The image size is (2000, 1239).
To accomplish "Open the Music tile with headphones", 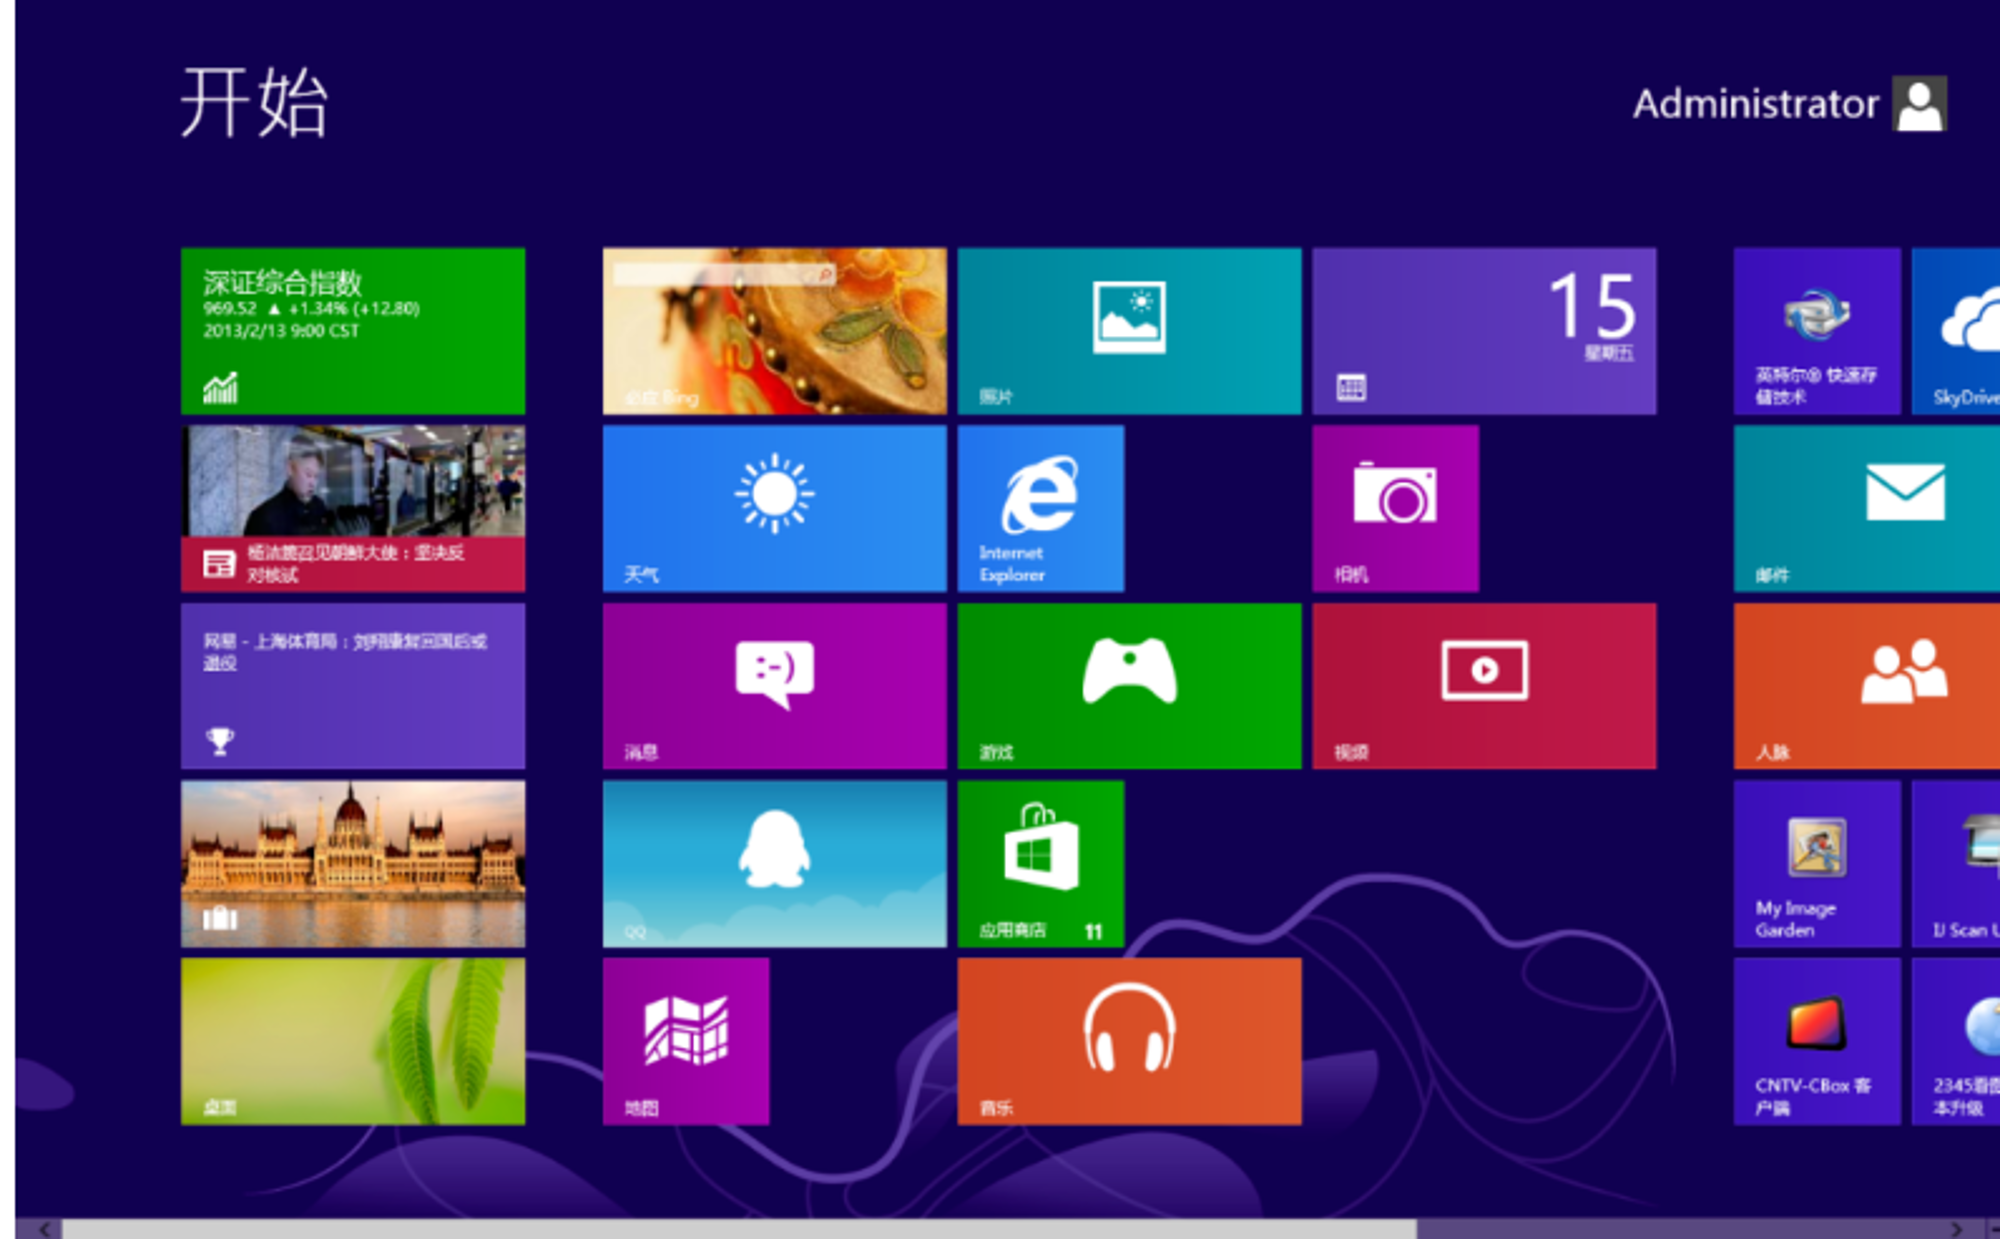I will click(1130, 1041).
